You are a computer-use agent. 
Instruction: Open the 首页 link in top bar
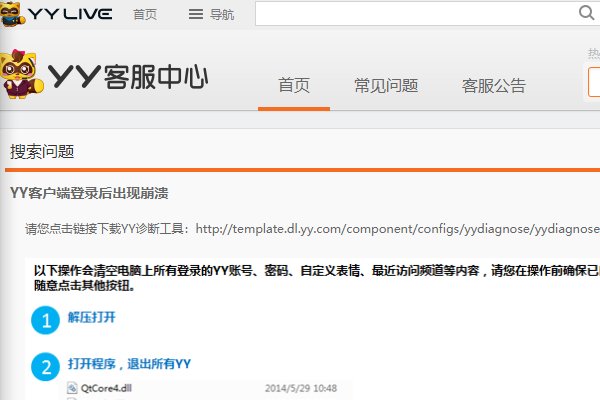[145, 15]
